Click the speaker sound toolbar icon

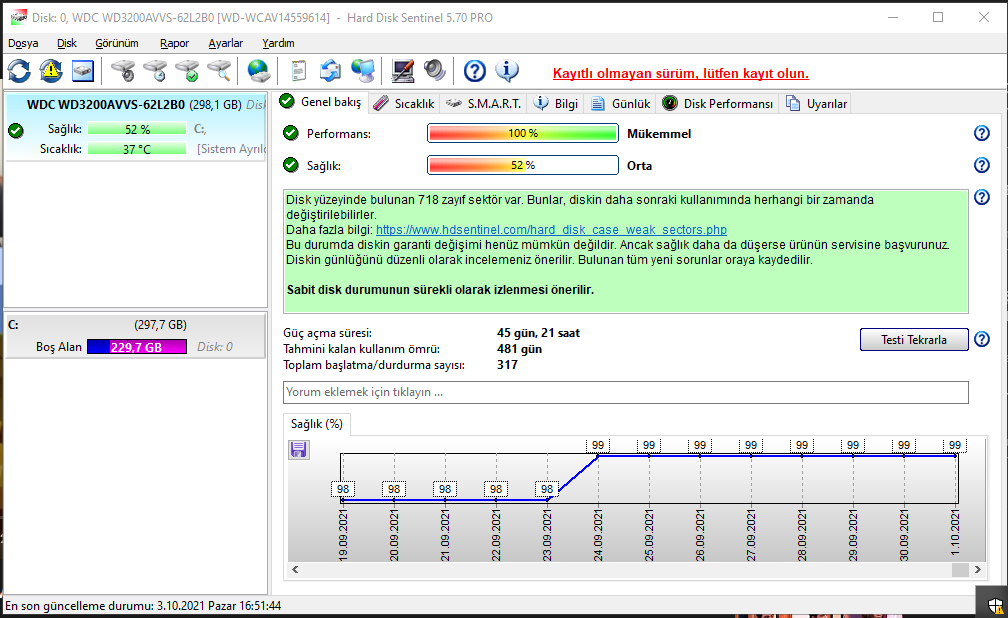click(x=435, y=71)
